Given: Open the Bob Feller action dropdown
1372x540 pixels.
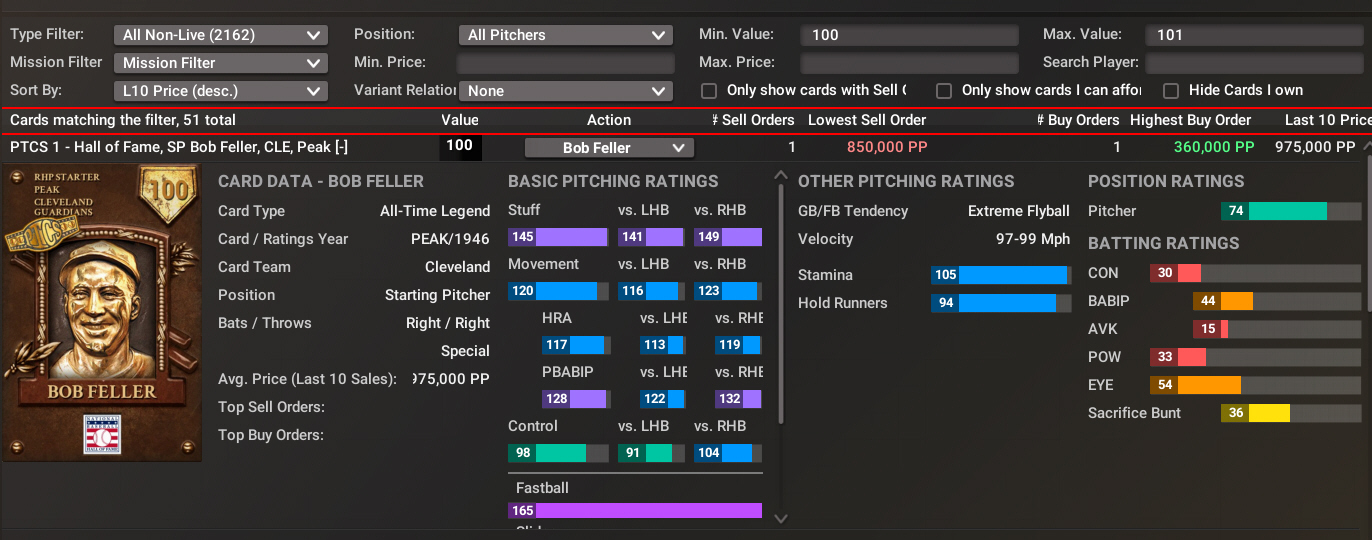Looking at the screenshot, I should [609, 148].
